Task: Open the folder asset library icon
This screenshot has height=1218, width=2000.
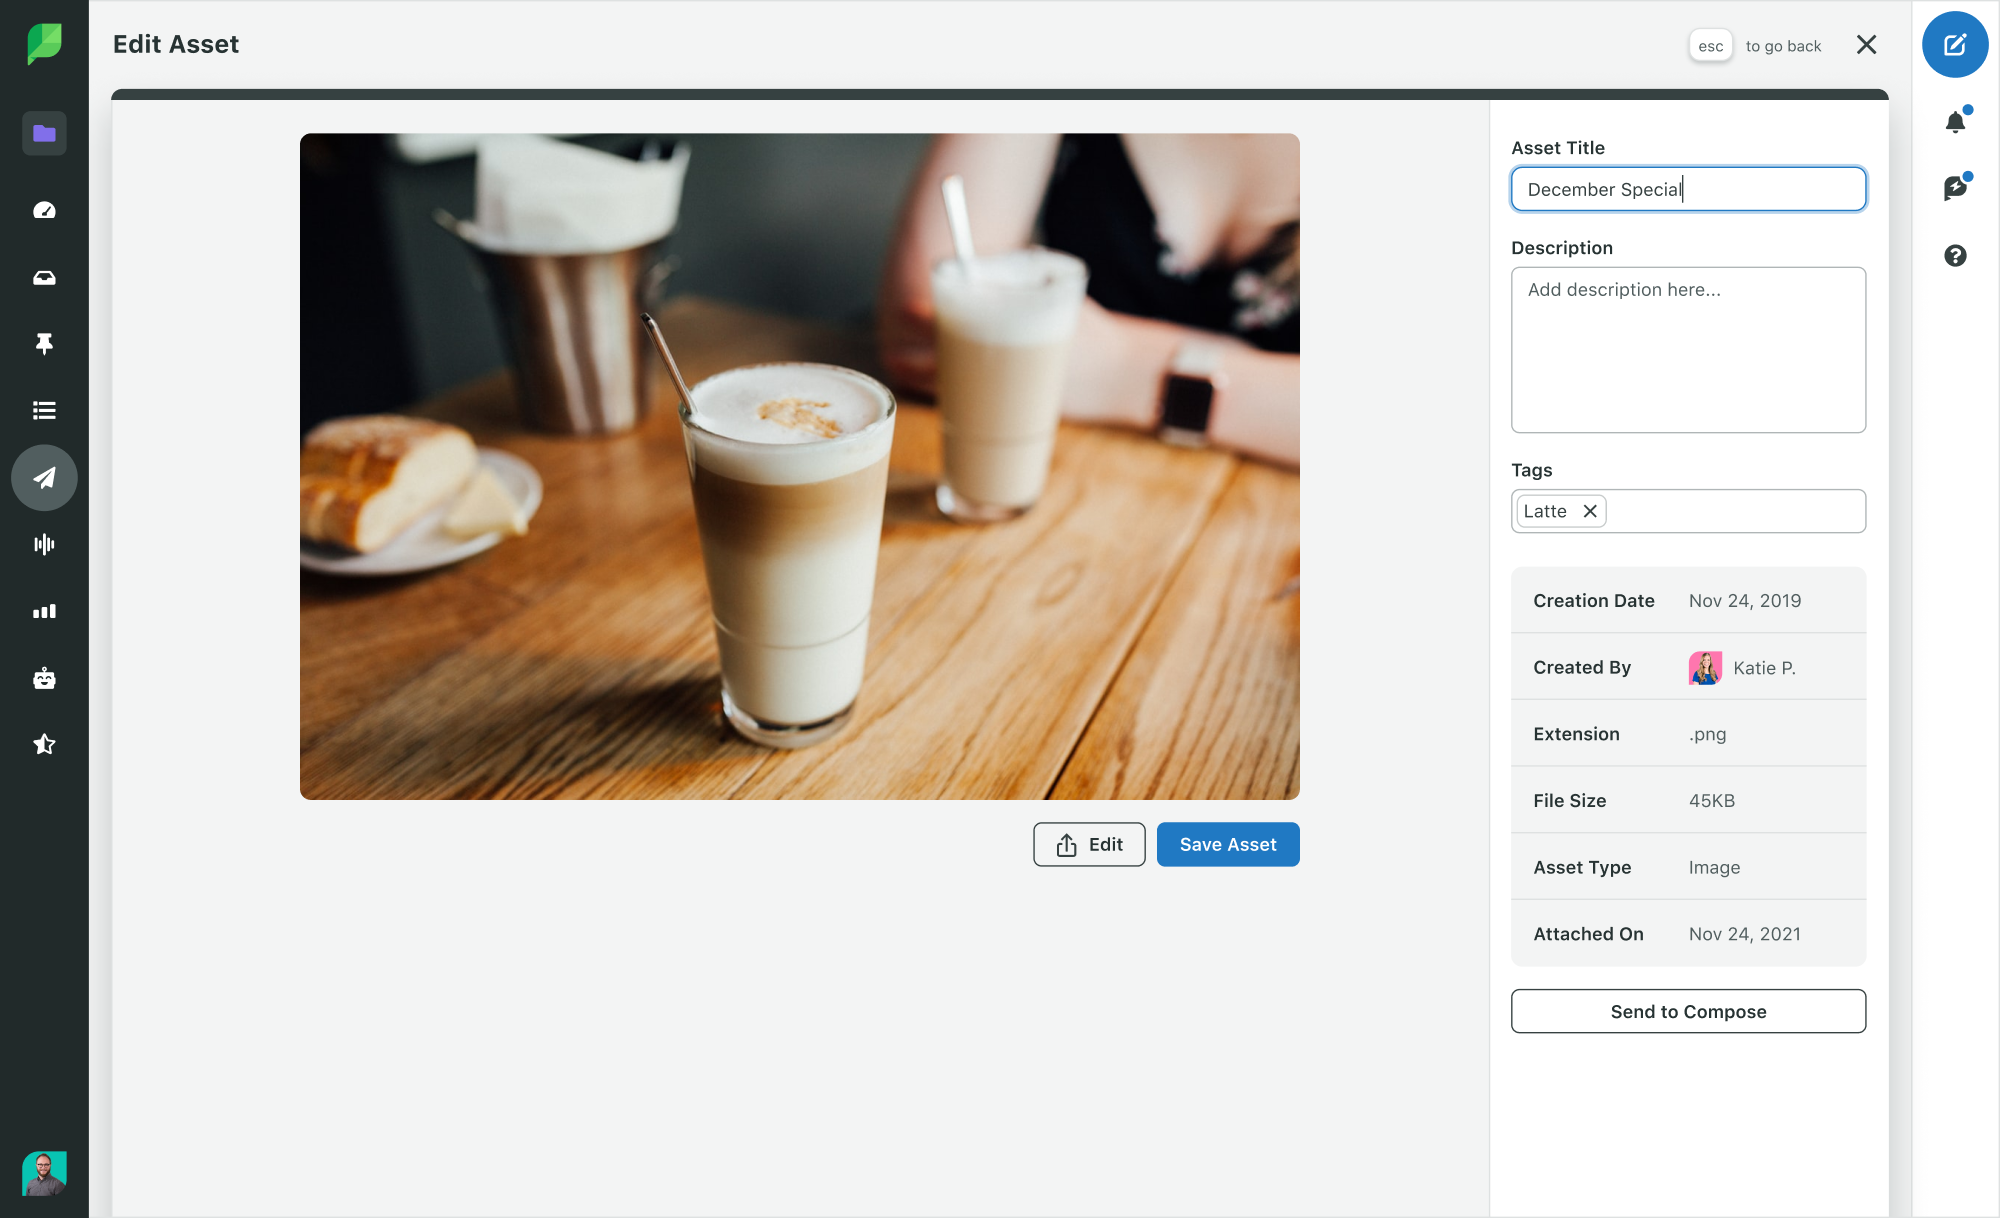Action: (x=44, y=133)
